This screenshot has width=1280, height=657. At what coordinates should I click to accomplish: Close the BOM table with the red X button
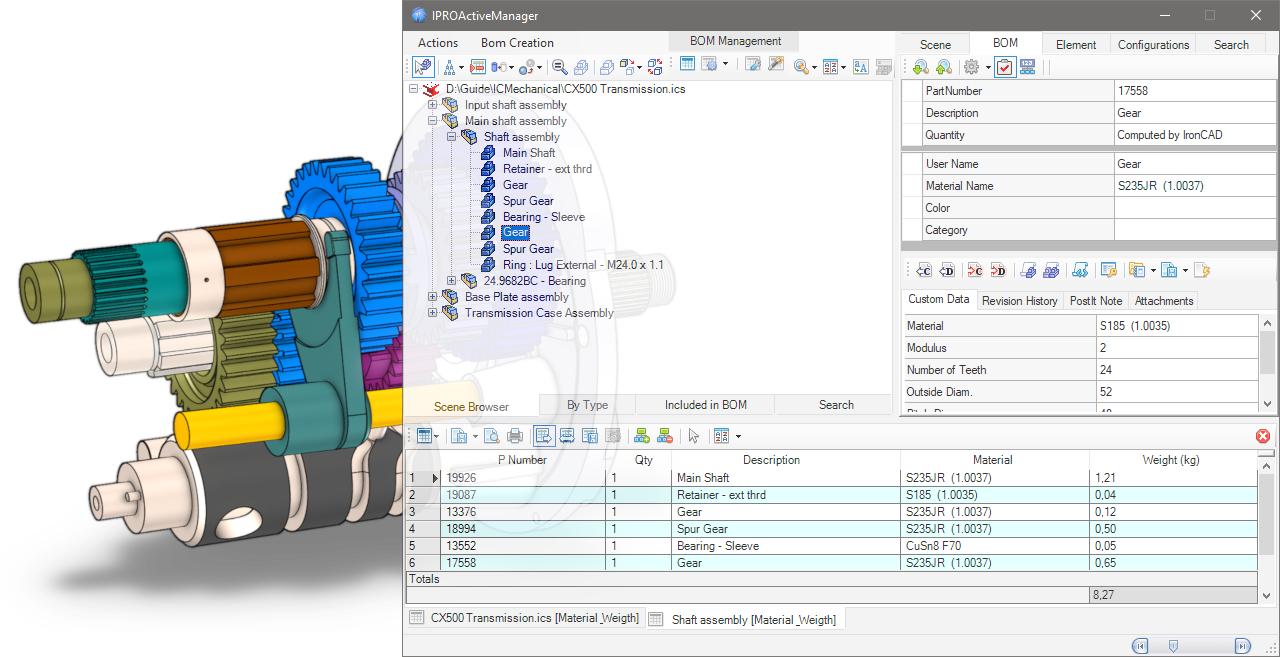1262,435
